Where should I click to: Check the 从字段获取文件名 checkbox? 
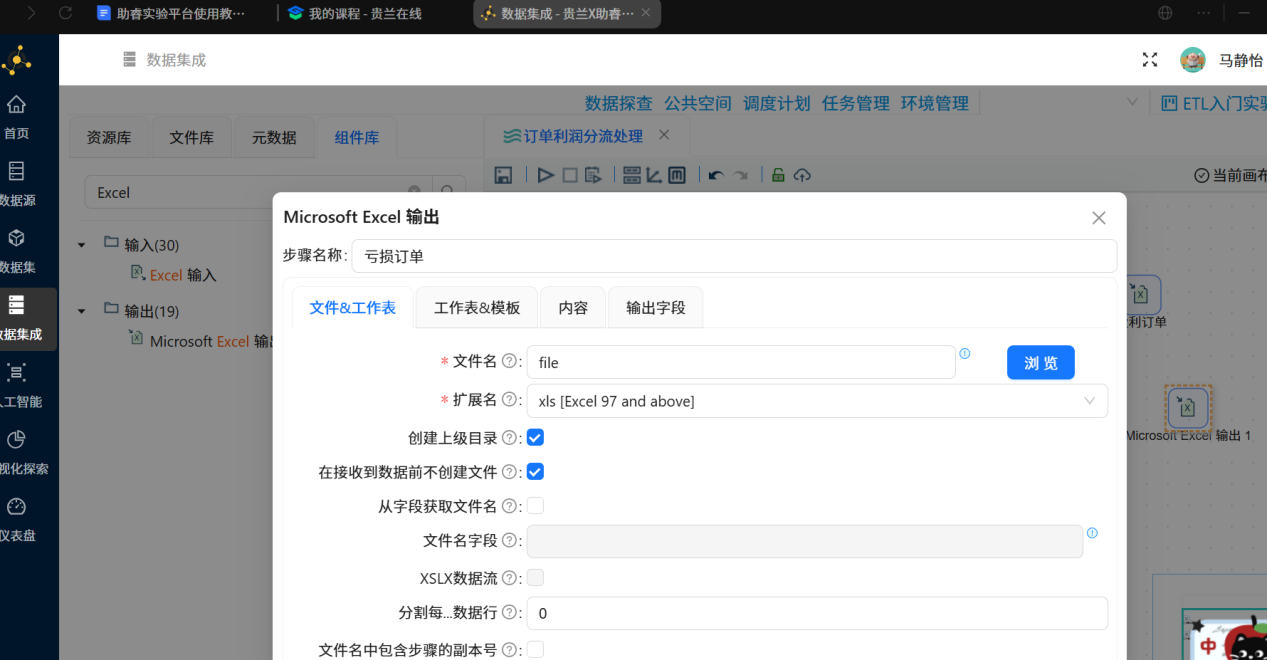pos(536,506)
